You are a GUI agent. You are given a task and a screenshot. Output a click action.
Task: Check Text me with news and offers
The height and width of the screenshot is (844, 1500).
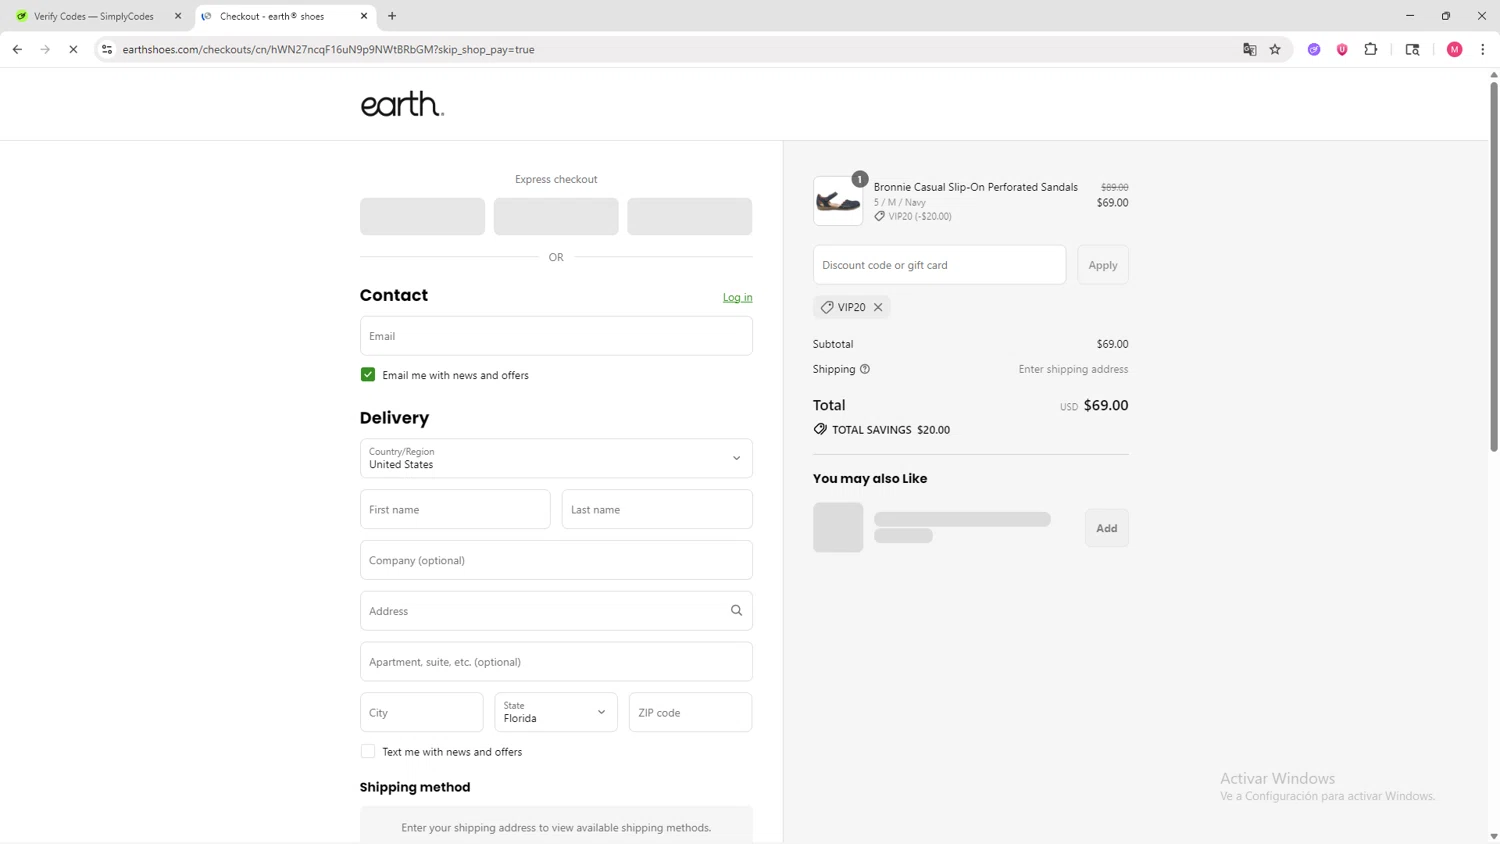pos(368,751)
